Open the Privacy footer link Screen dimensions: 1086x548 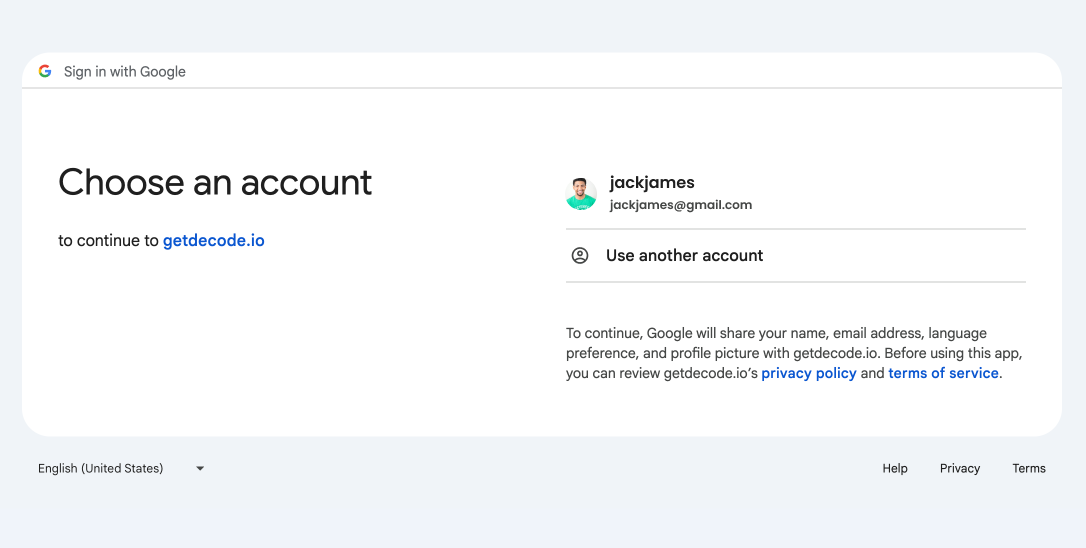960,468
